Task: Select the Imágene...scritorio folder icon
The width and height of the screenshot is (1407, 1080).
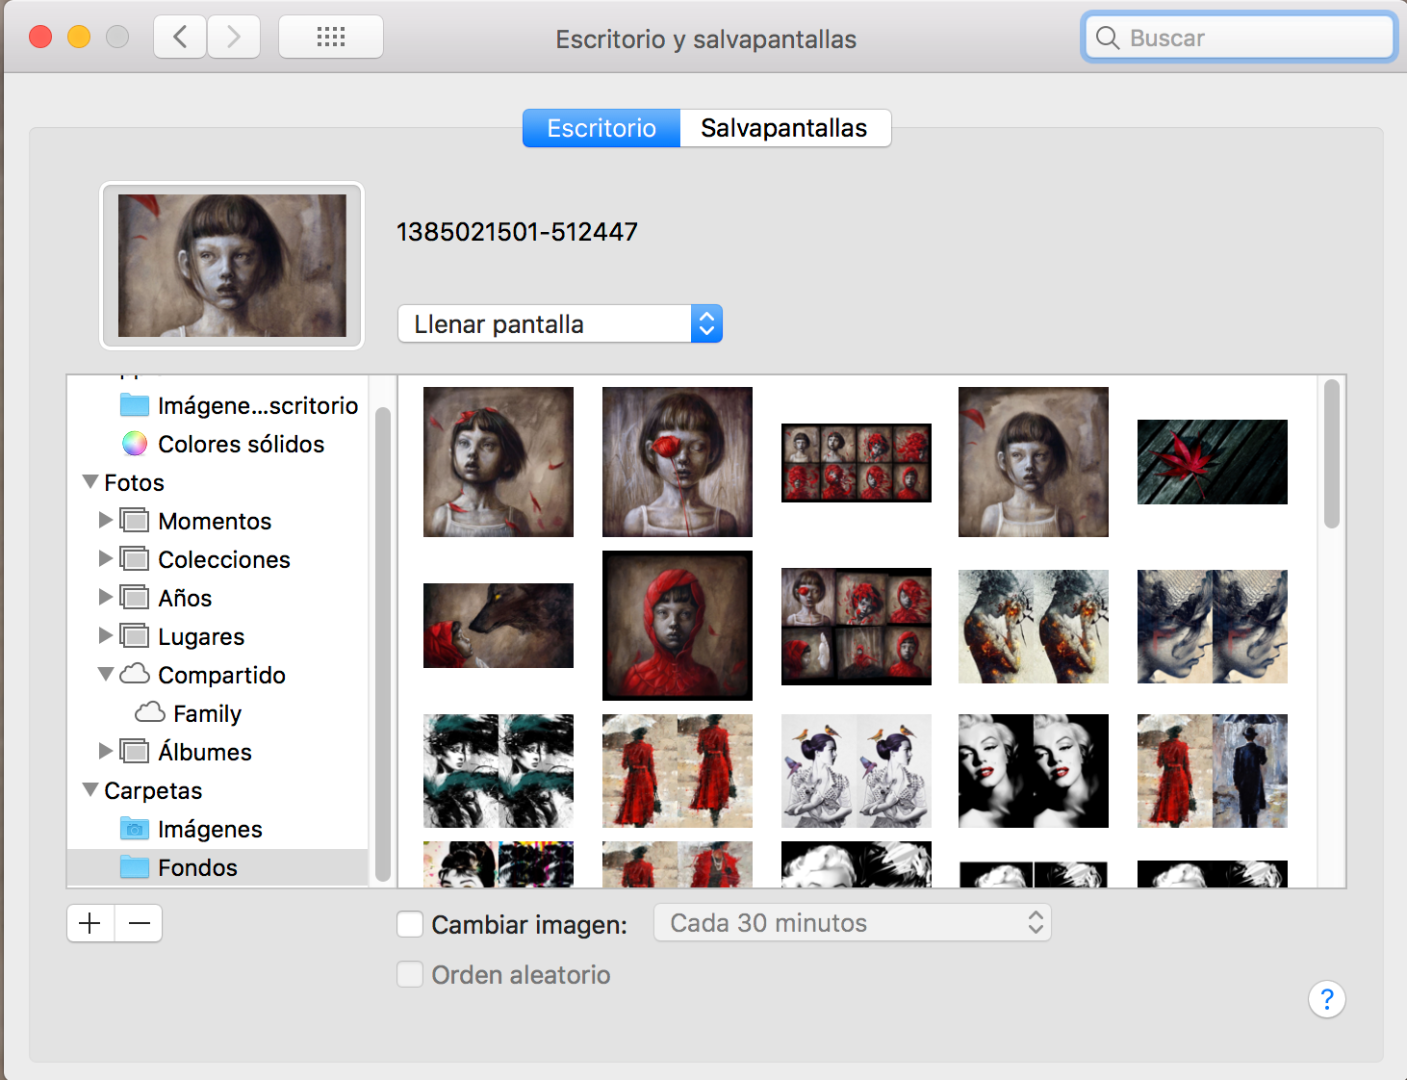Action: (x=134, y=405)
